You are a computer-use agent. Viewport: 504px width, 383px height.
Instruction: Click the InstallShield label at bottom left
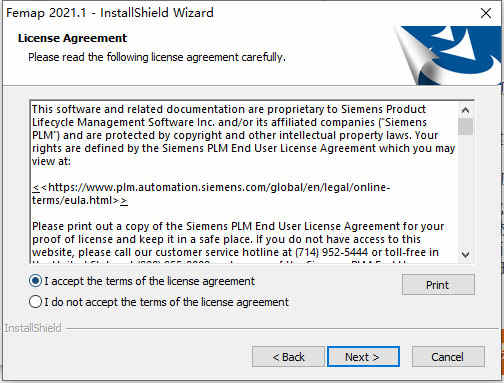coord(33,328)
